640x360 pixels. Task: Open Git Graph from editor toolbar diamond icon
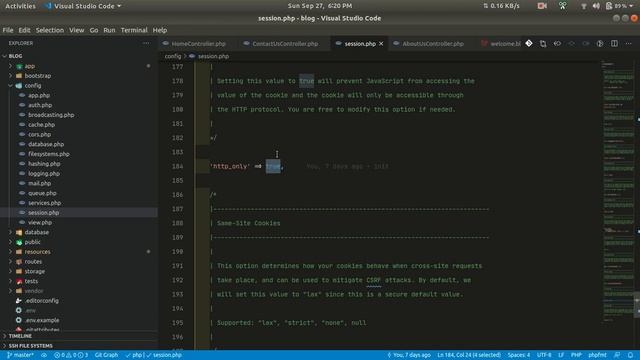pyautogui.click(x=529, y=43)
